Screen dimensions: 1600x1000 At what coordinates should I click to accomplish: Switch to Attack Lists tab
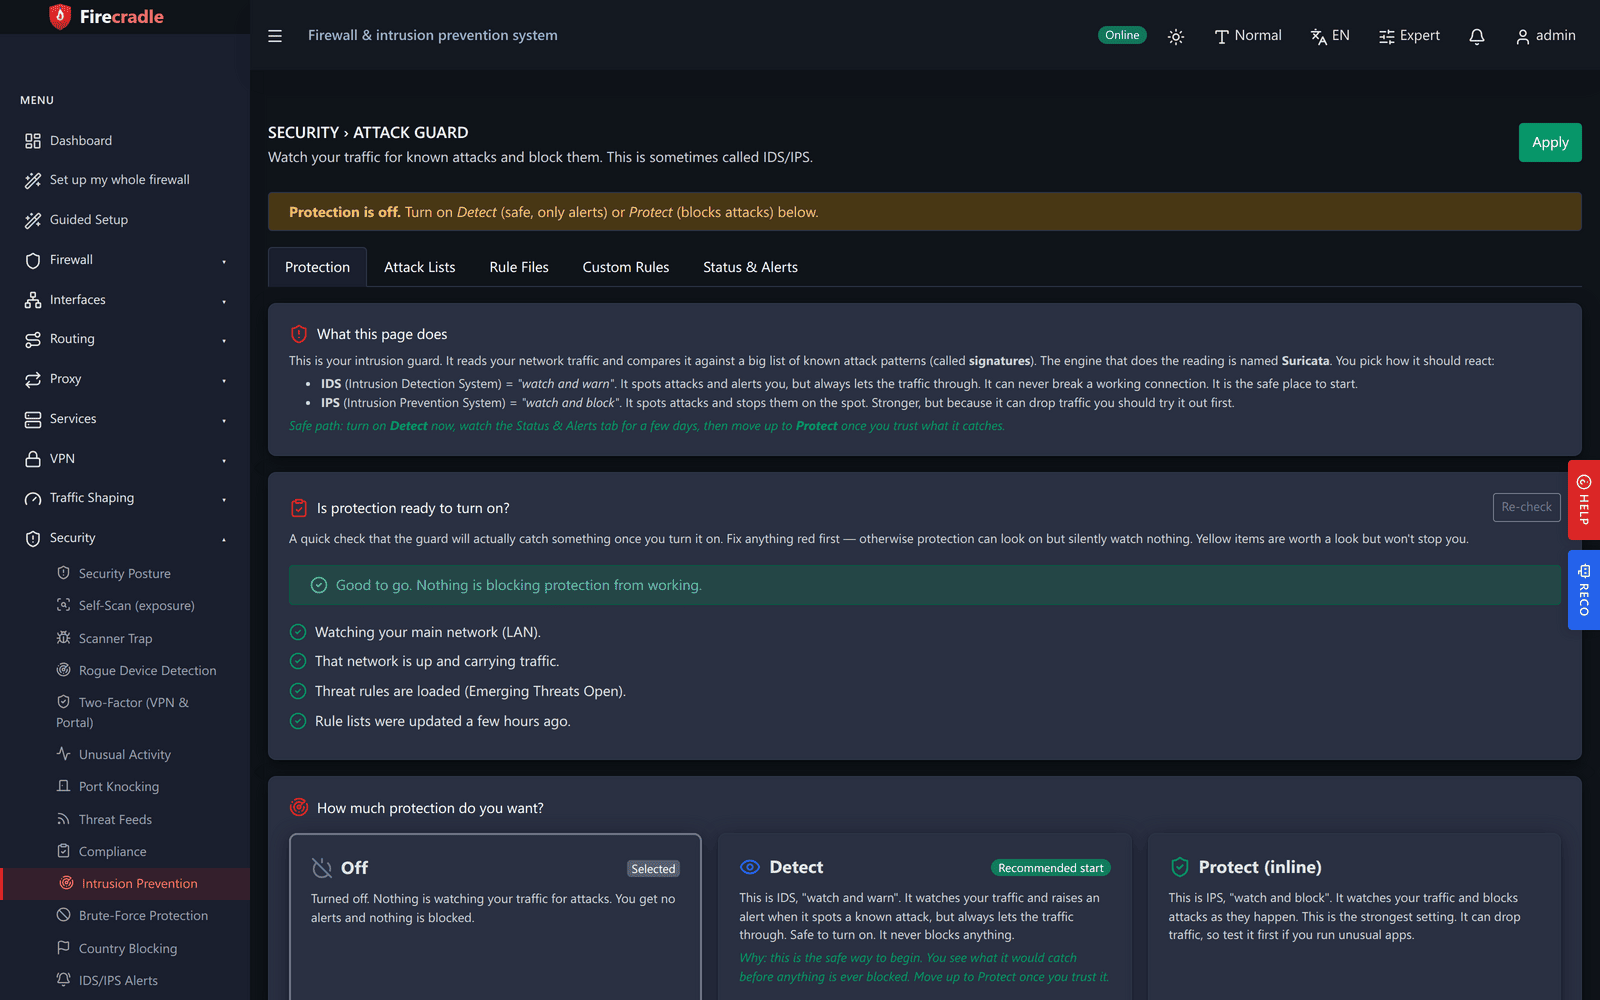[420, 267]
